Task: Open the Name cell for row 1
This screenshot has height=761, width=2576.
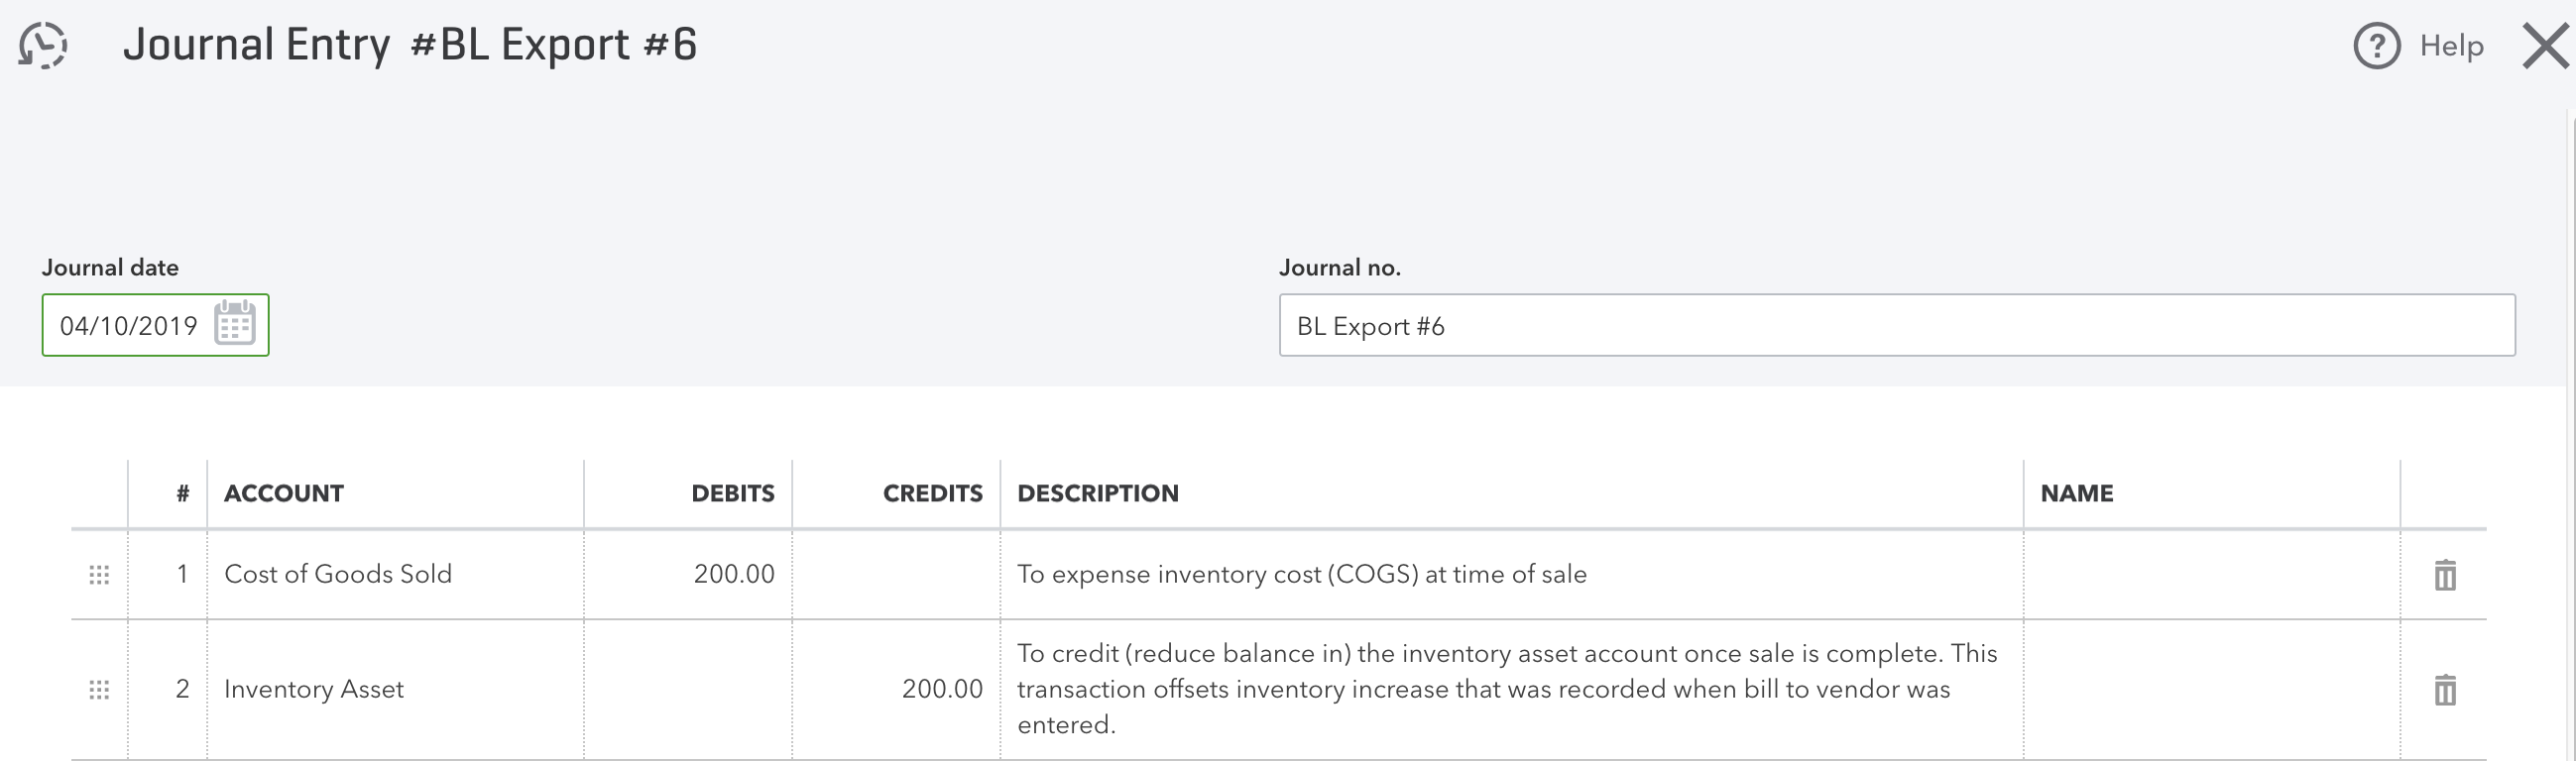Action: pos(2210,575)
